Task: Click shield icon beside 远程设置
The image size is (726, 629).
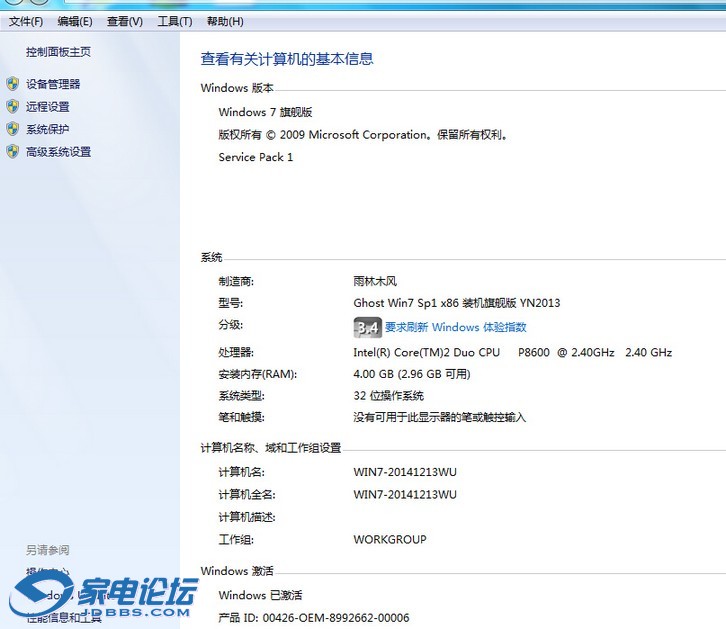Action: point(13,106)
